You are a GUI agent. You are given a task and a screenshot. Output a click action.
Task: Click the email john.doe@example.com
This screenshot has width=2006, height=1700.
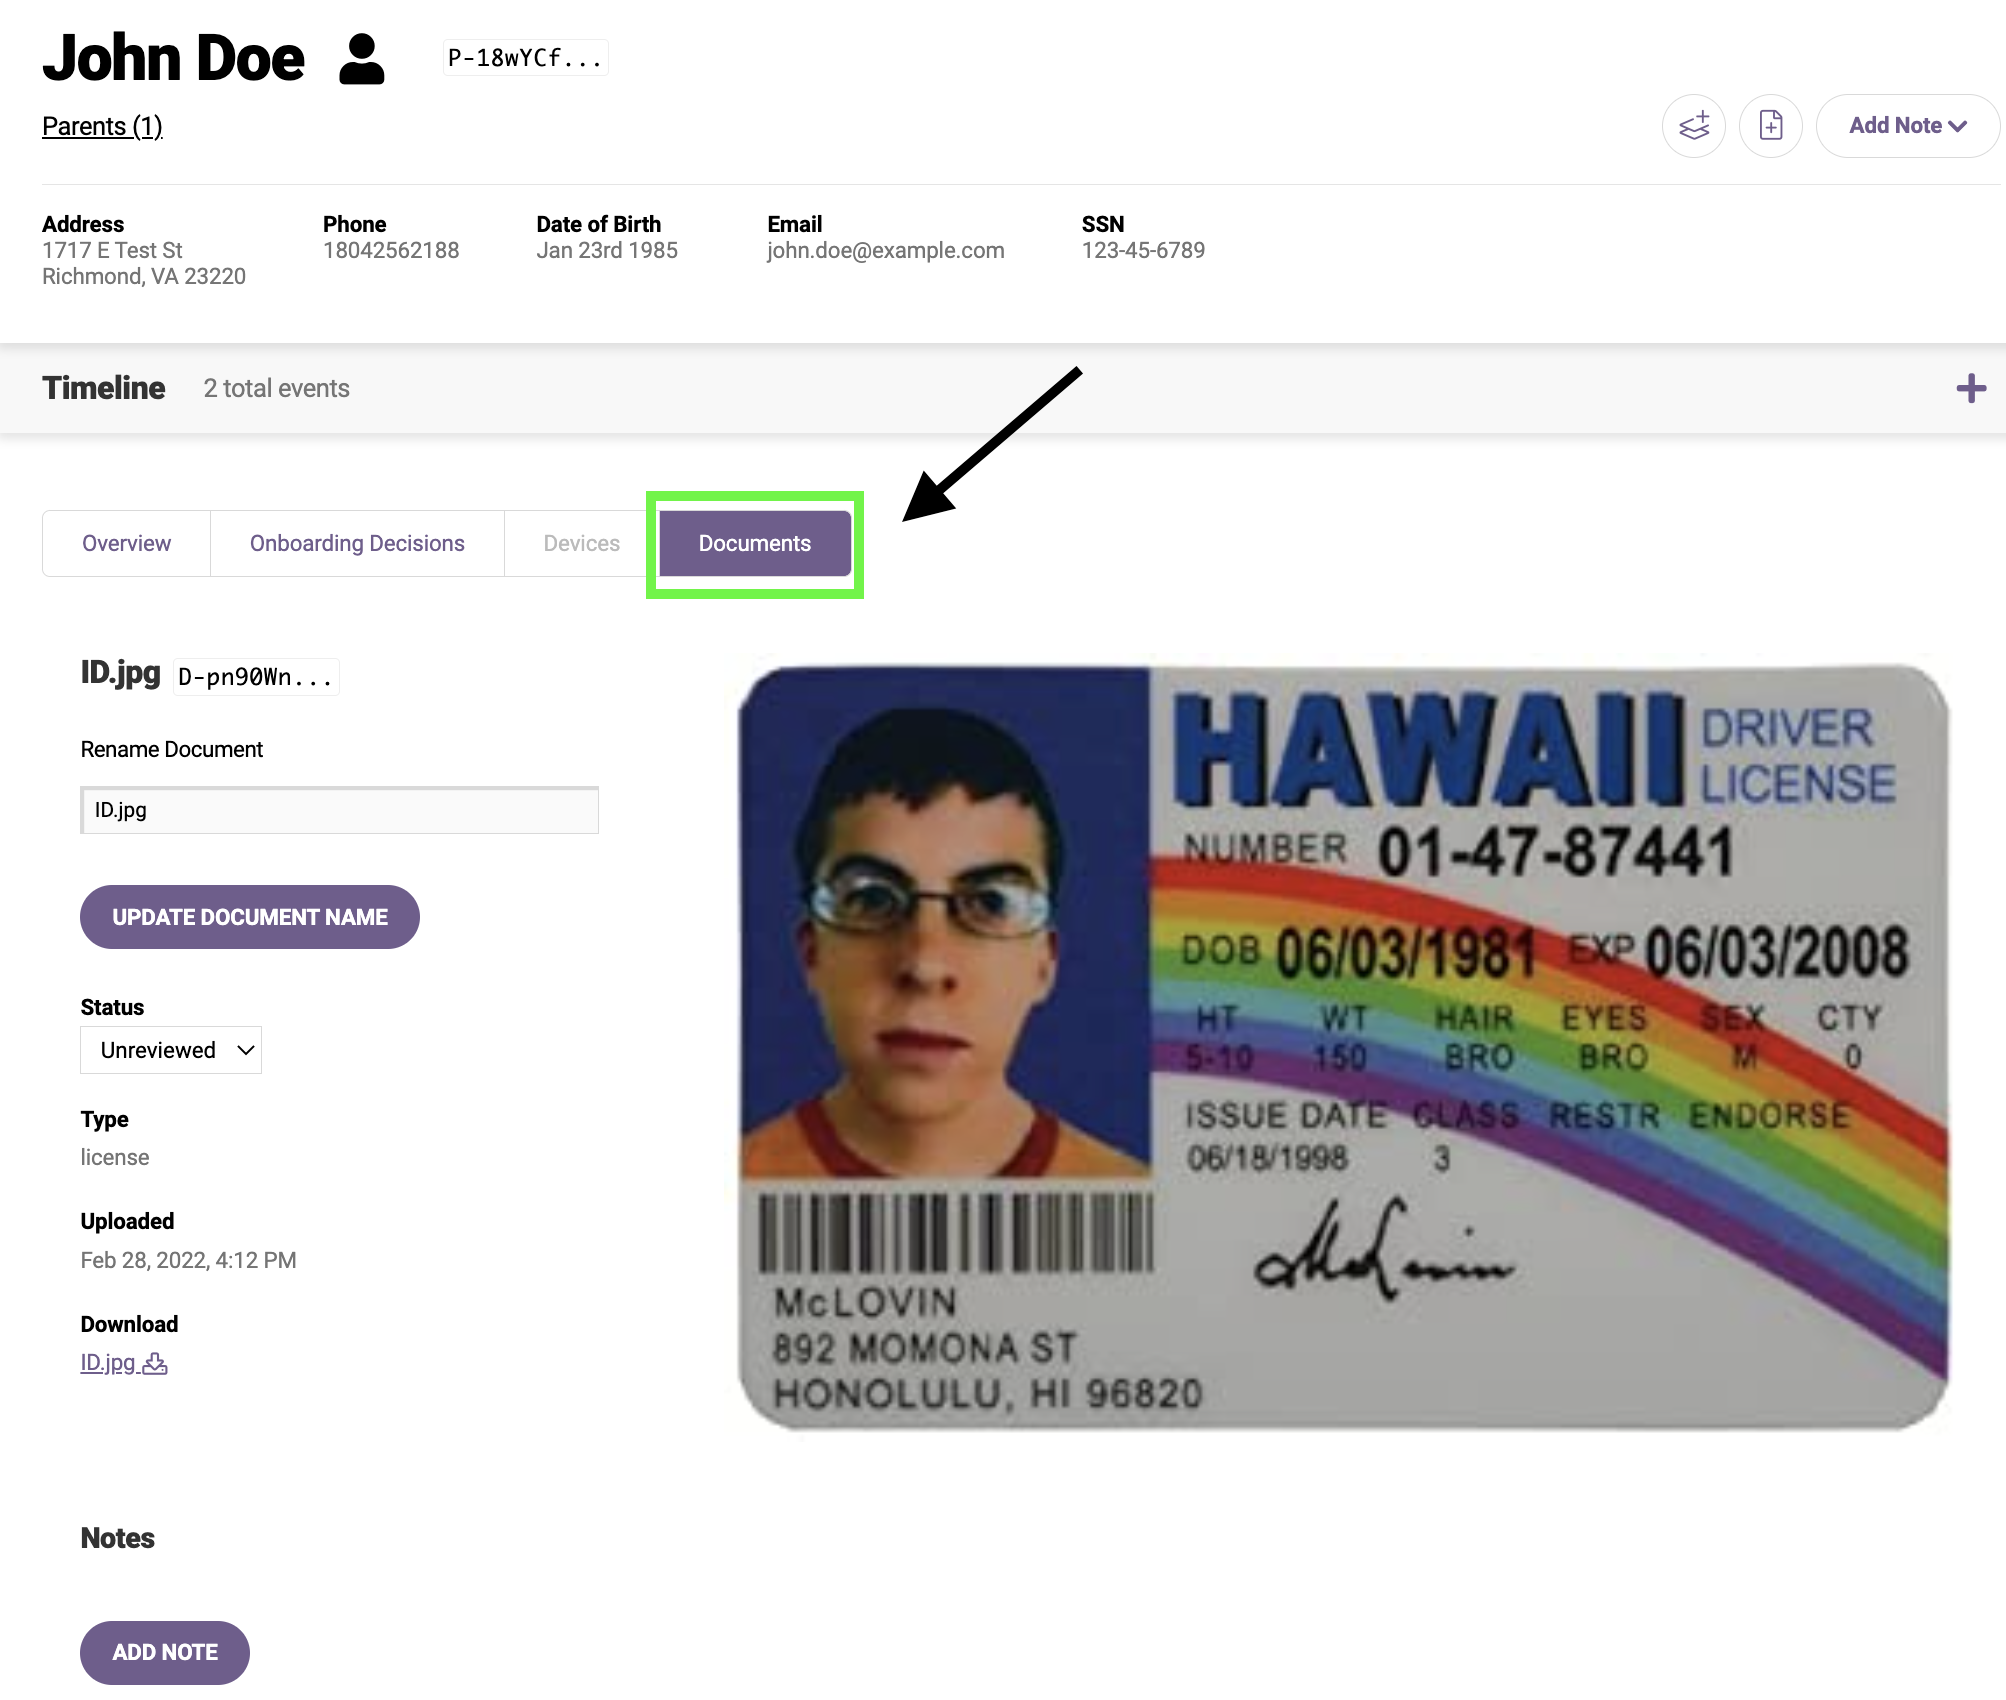[886, 250]
